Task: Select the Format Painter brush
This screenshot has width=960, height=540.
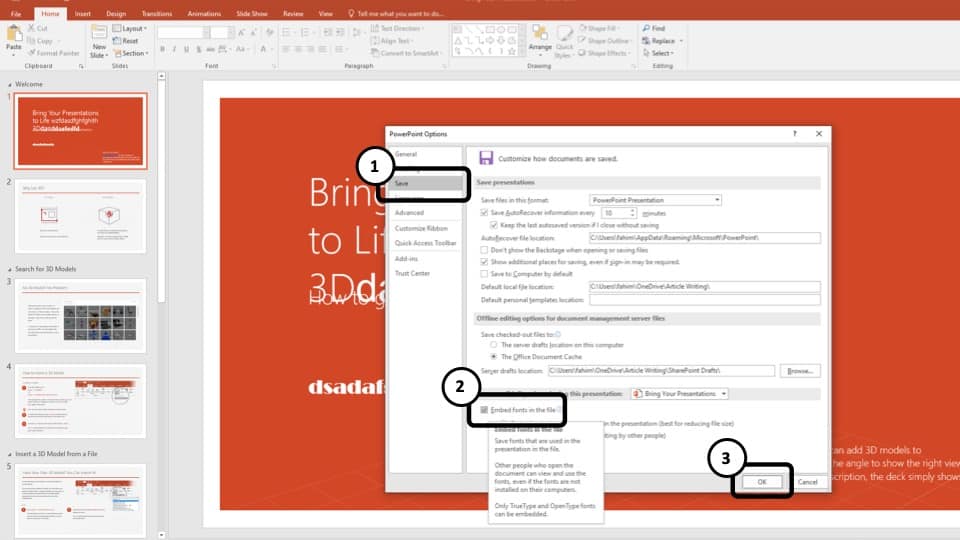Action: (x=31, y=53)
